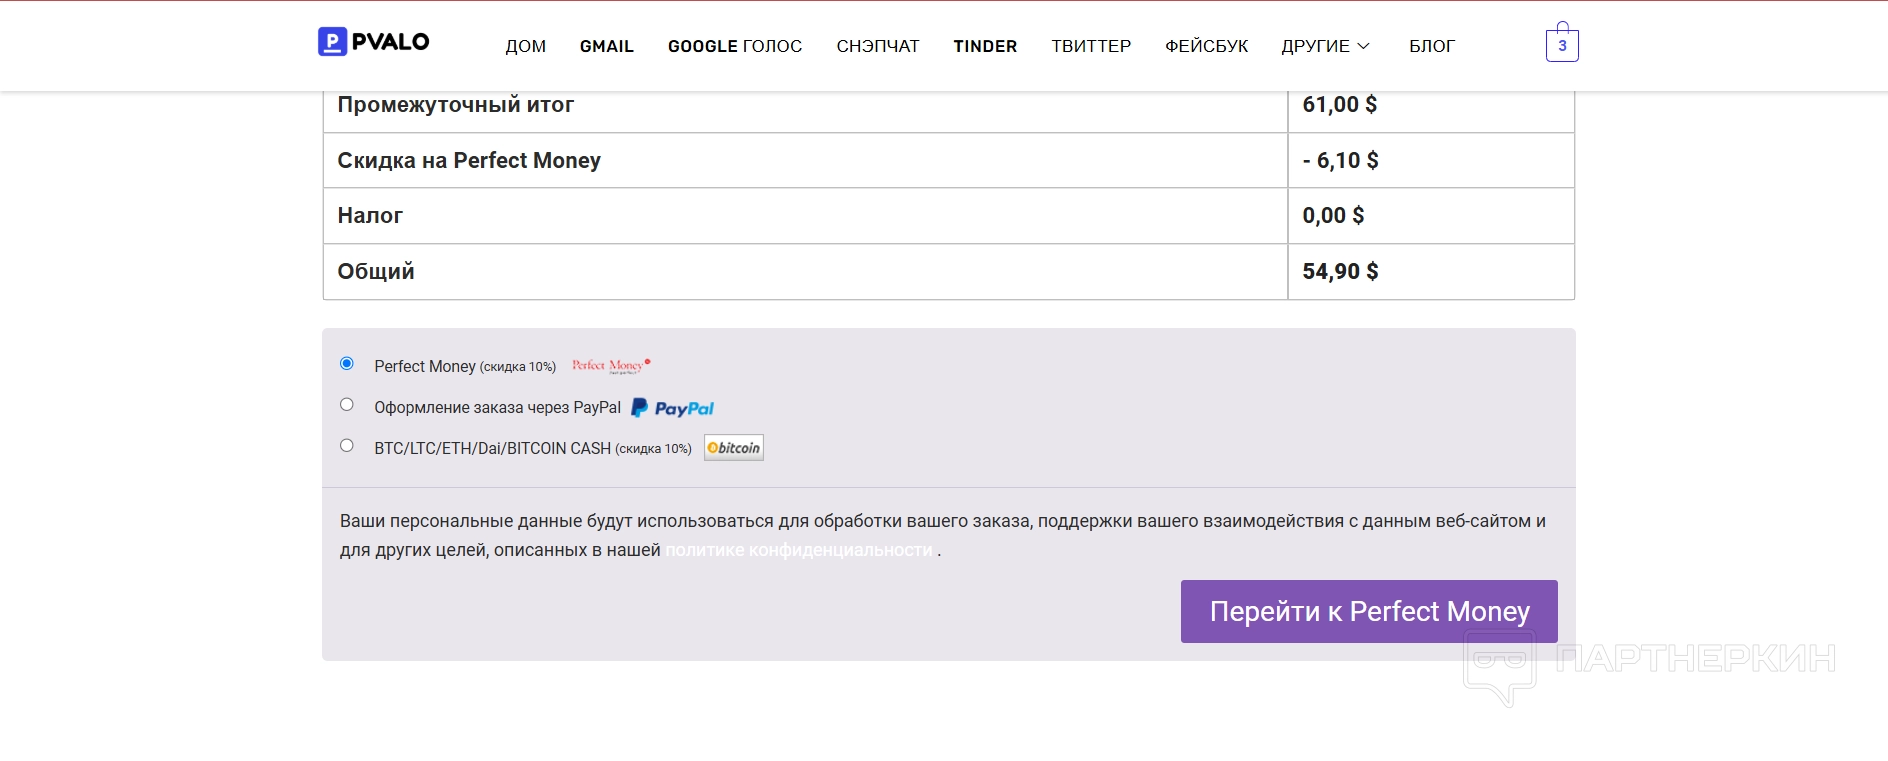The width and height of the screenshot is (1888, 761).
Task: Open the политике конфиденциальности link
Action: (x=799, y=550)
